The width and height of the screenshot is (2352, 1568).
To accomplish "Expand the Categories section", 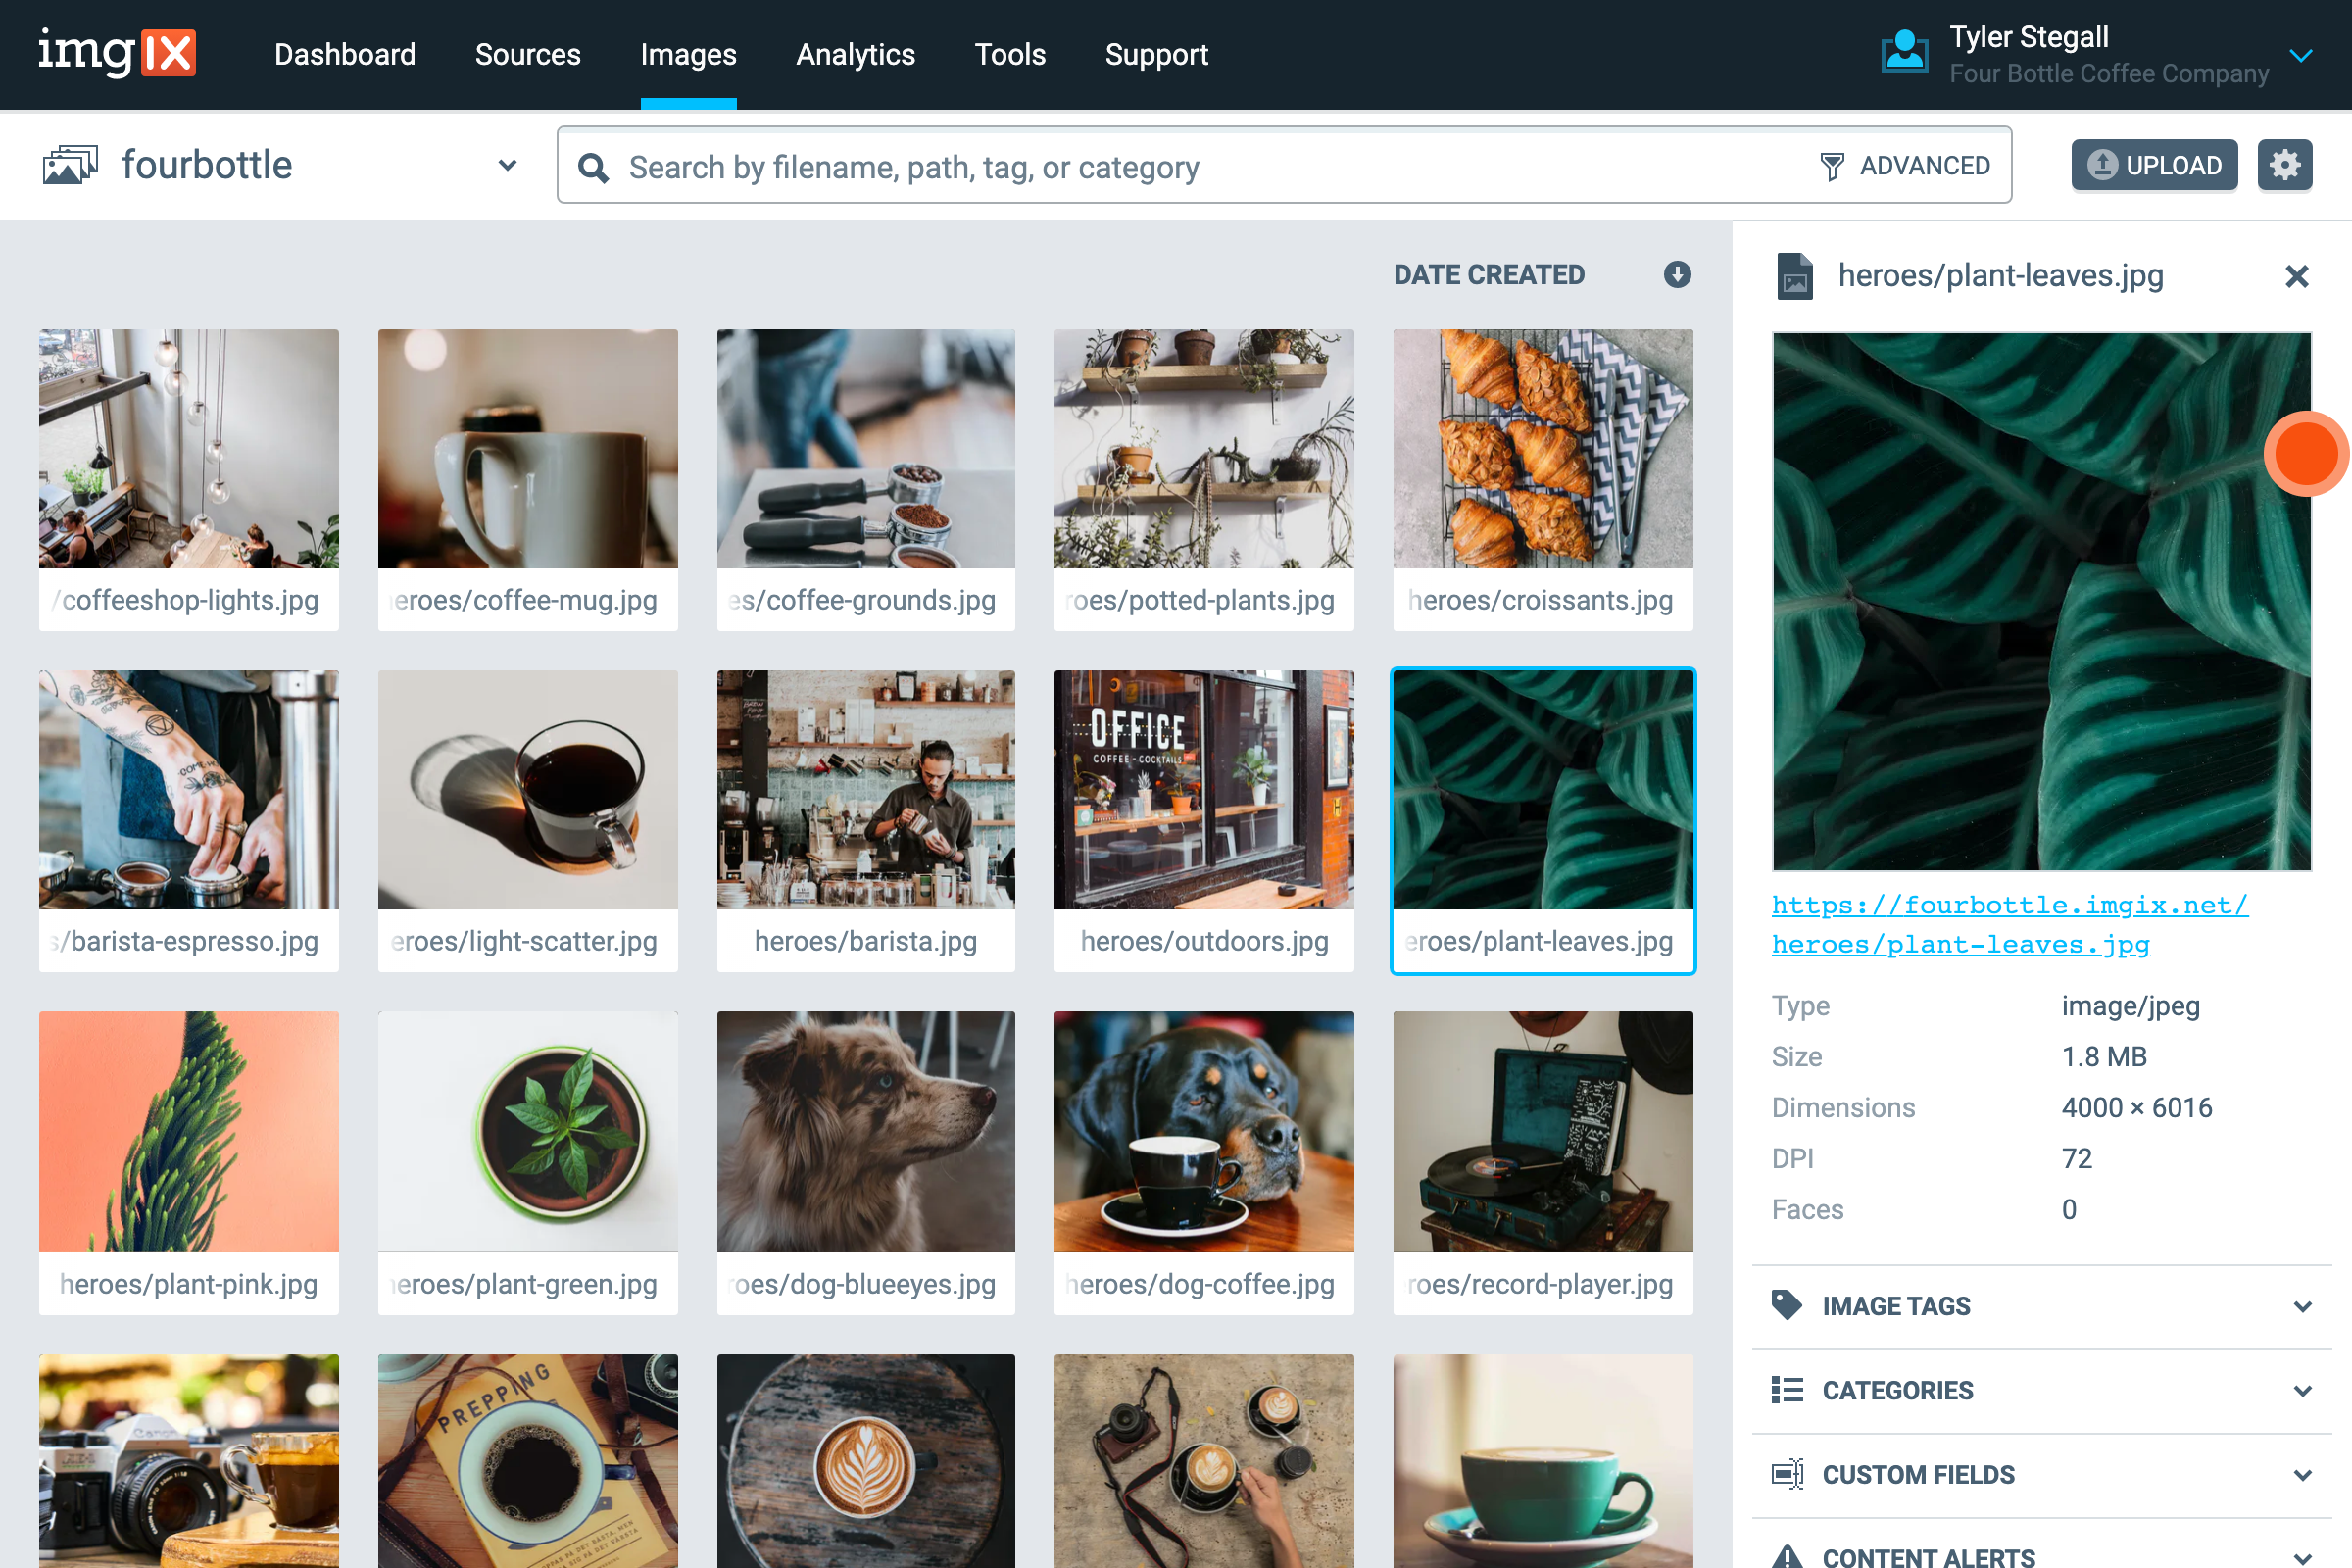I will coord(2302,1390).
